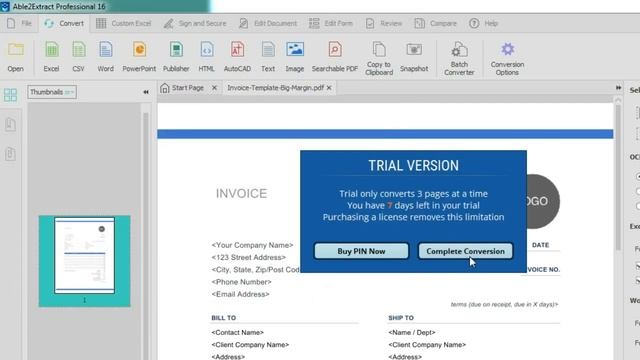Click the BILL TO heading
The image size is (640, 360).
[x=224, y=318]
